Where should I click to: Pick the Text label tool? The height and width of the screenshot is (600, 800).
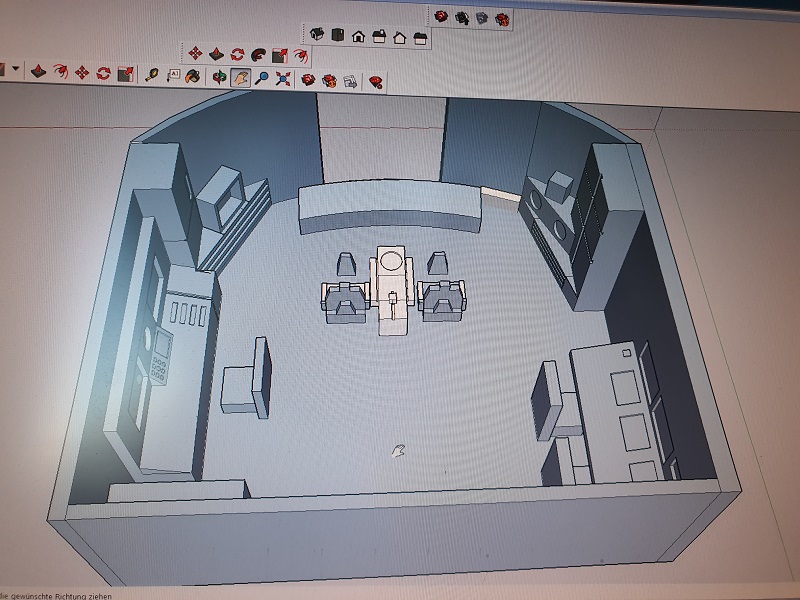(x=173, y=74)
